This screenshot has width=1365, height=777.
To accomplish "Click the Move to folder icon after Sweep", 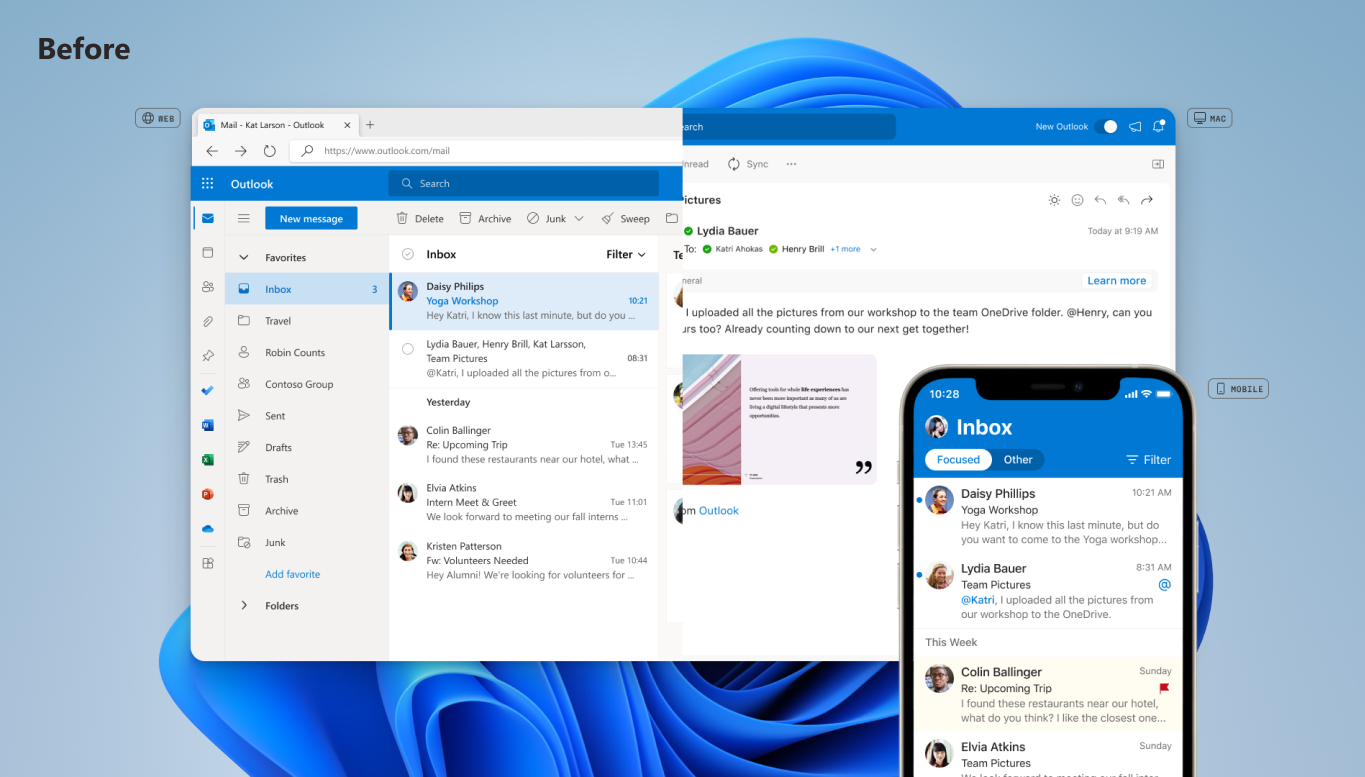I will pos(671,218).
